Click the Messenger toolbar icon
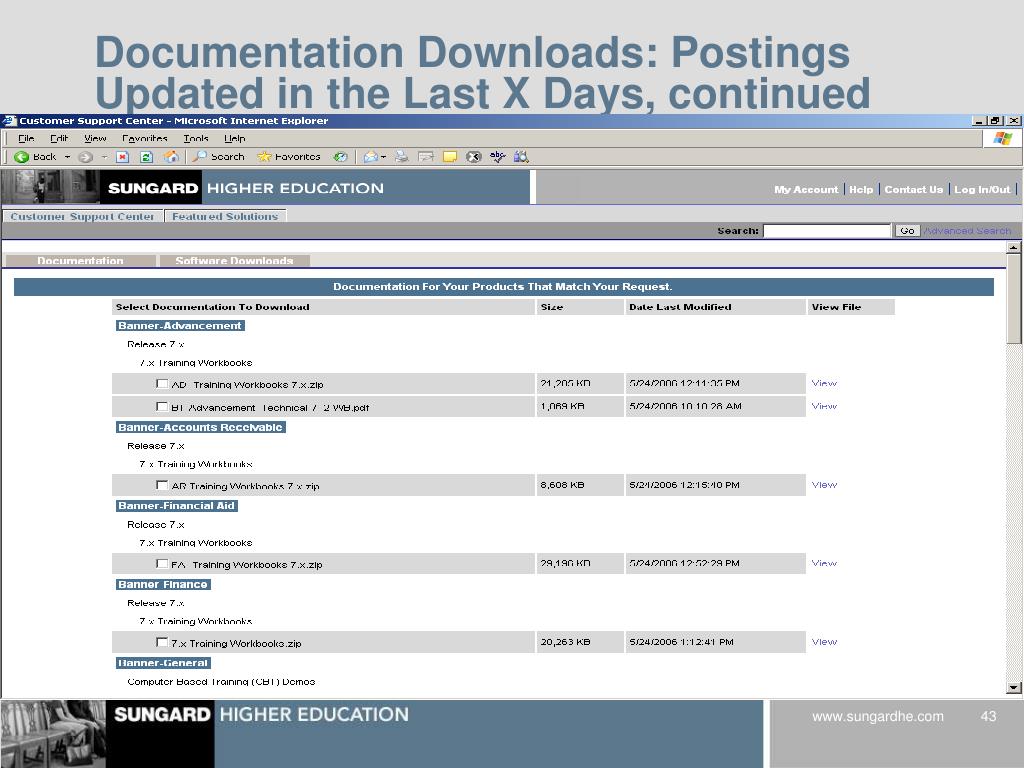 [473, 157]
